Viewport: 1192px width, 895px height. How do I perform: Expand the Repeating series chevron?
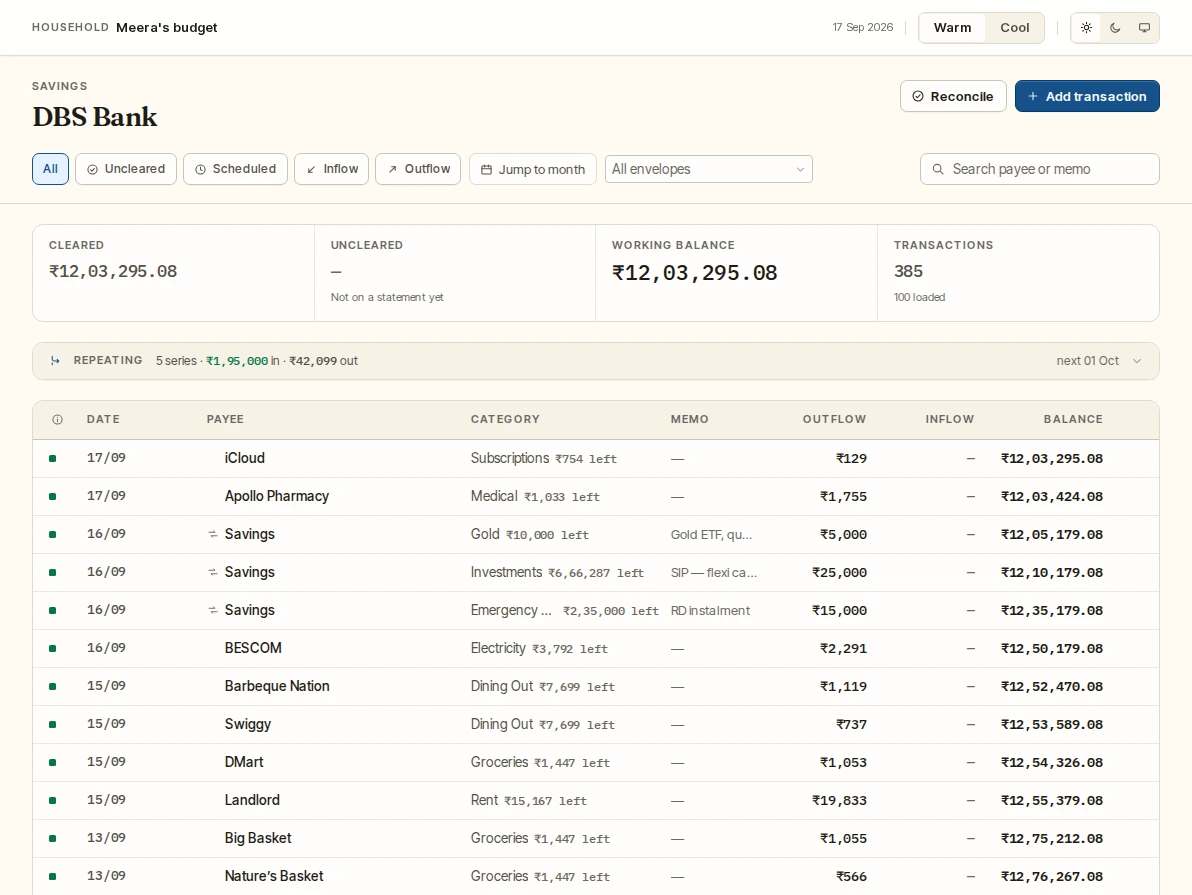[1137, 361]
